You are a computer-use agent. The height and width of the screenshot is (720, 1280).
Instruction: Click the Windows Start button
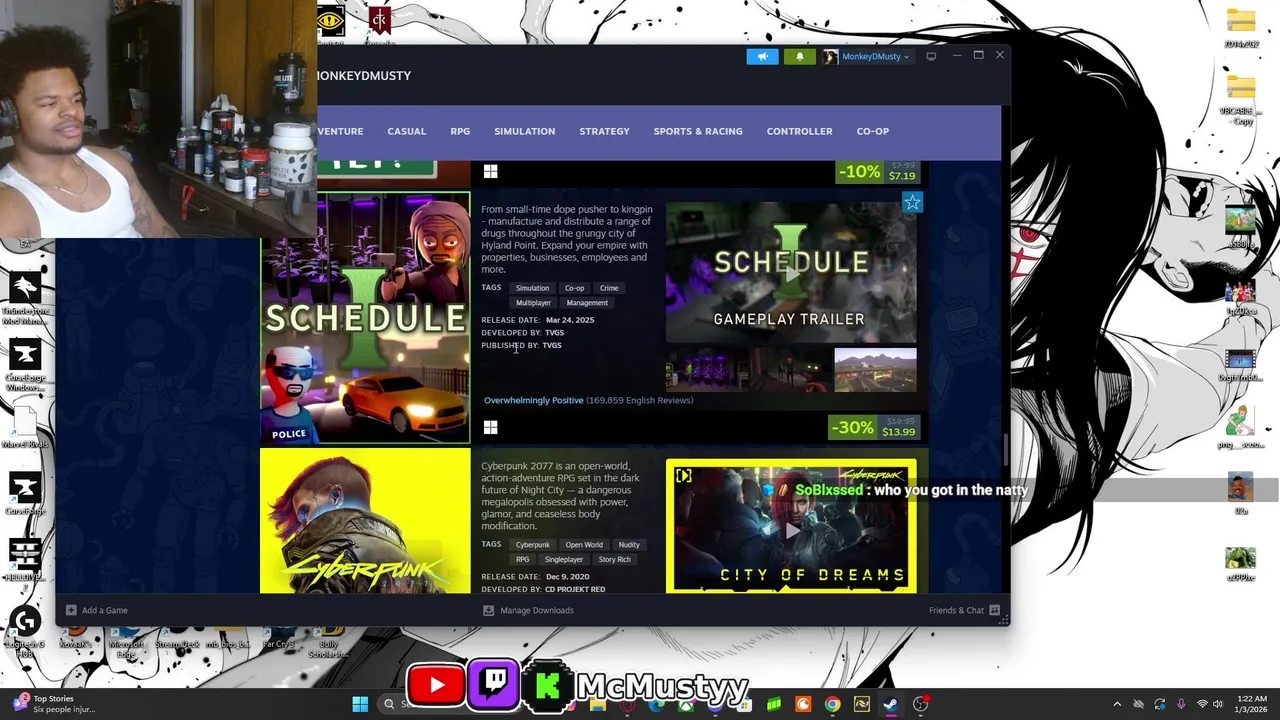360,704
